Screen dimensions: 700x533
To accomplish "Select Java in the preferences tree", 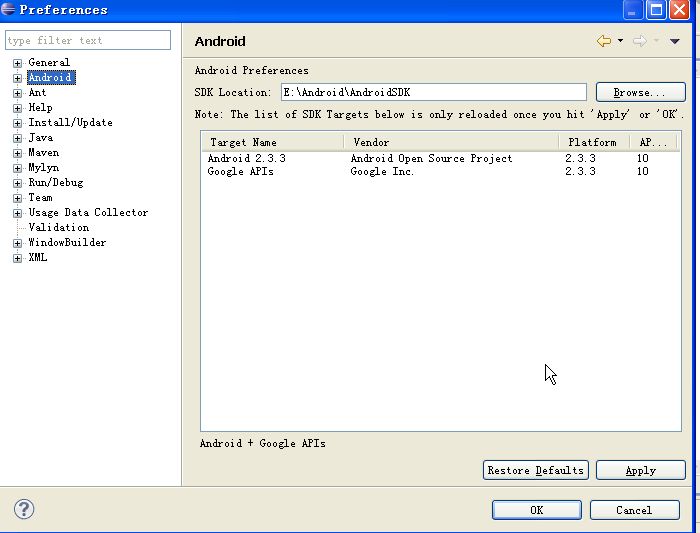I will click(x=41, y=137).
